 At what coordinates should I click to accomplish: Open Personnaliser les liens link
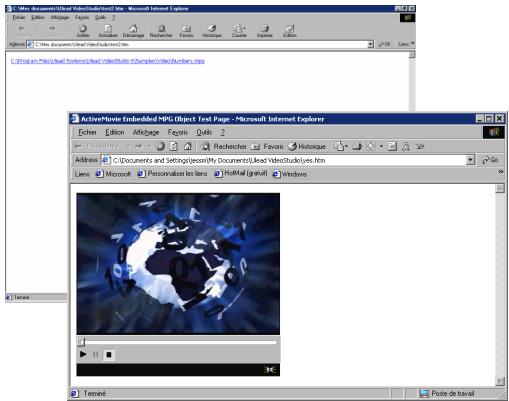pos(173,174)
